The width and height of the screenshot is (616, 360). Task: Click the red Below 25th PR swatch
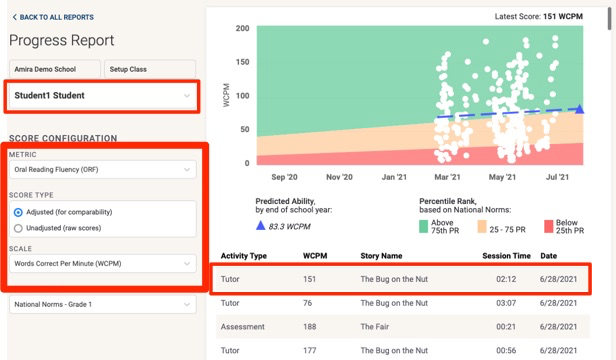pos(548,226)
